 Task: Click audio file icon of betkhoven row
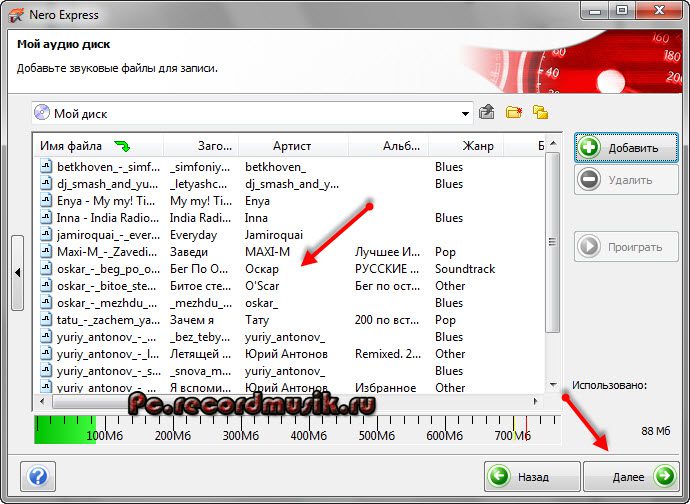coord(46,166)
